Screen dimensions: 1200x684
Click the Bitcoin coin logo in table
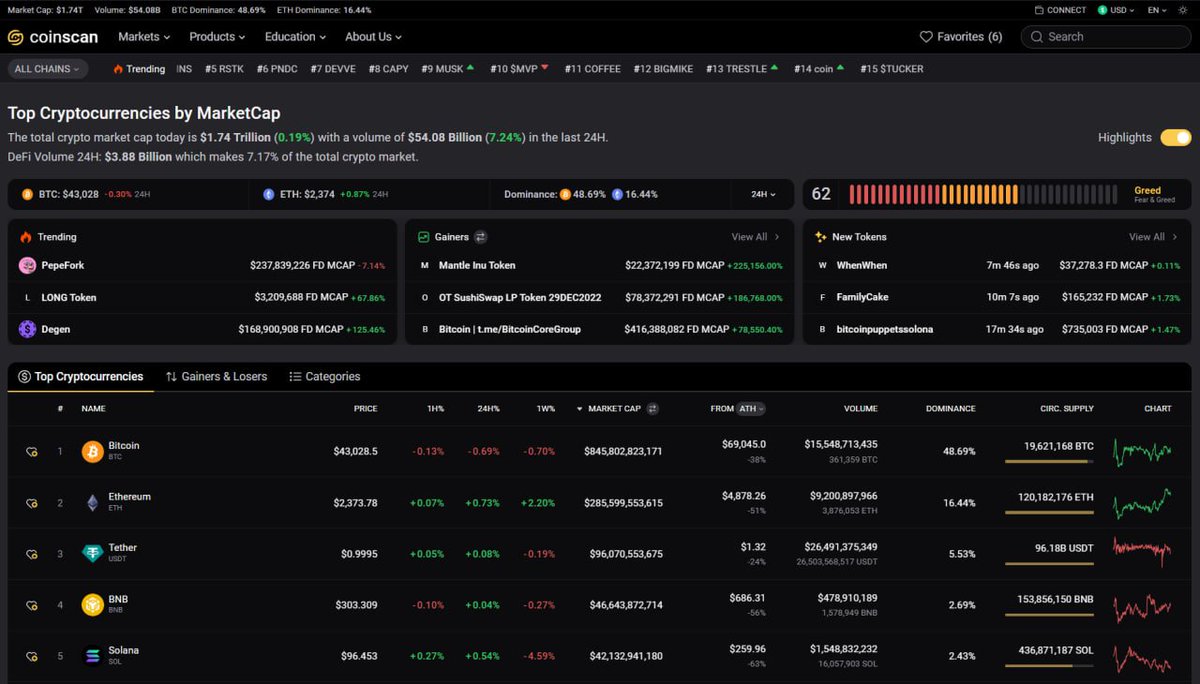point(92,451)
